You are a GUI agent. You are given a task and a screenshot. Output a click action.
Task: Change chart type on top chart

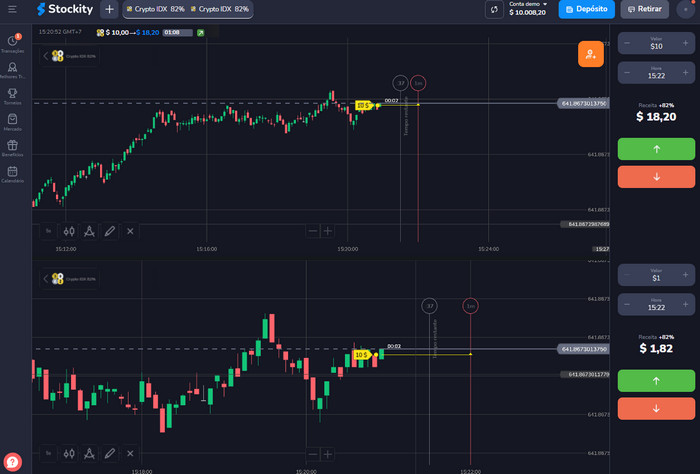pos(69,231)
